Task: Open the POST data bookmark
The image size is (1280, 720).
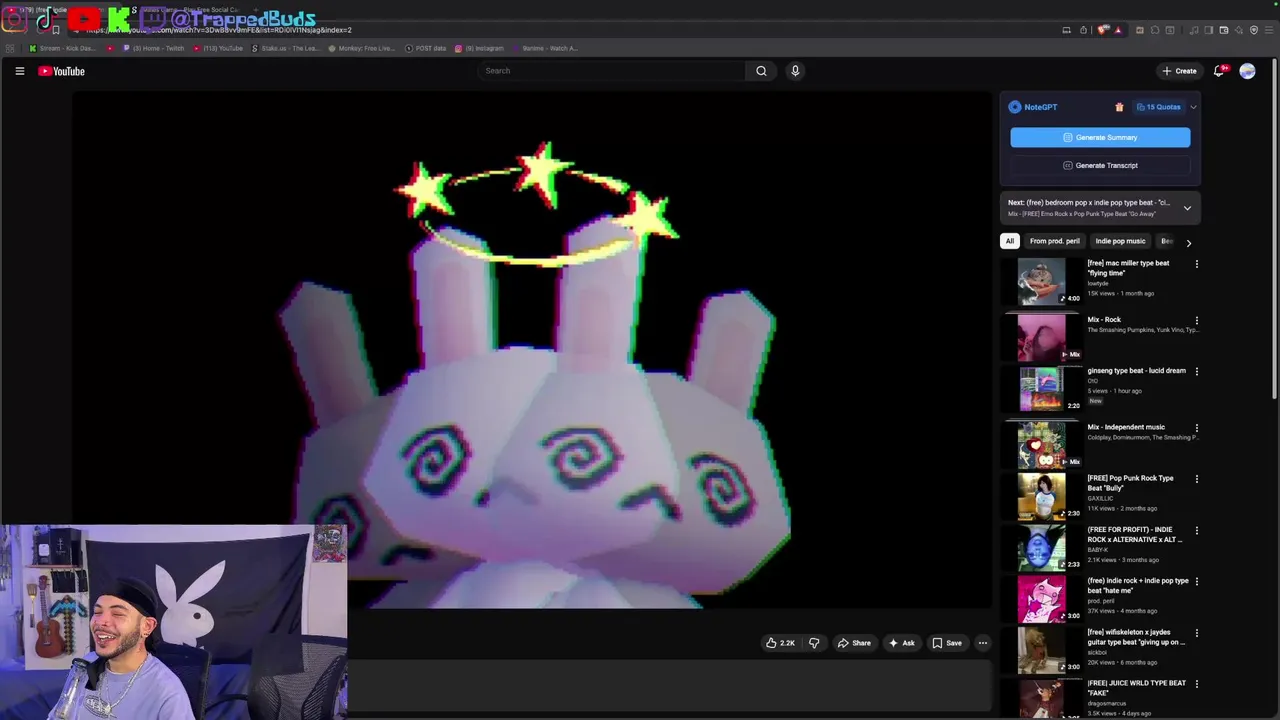Action: pyautogui.click(x=426, y=48)
